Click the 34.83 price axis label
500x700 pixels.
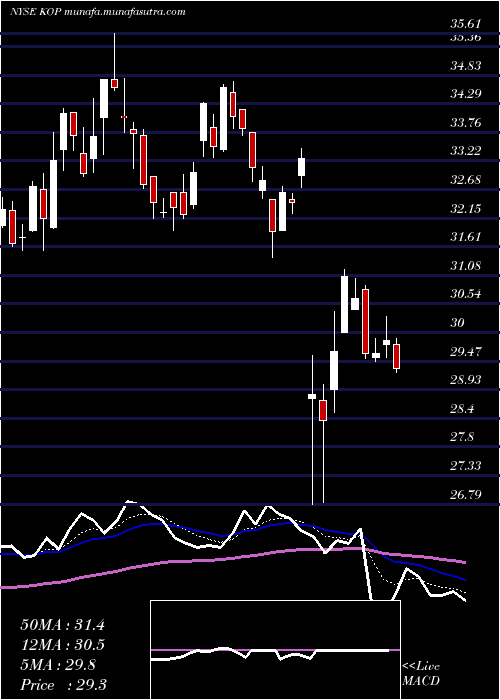pos(466,66)
